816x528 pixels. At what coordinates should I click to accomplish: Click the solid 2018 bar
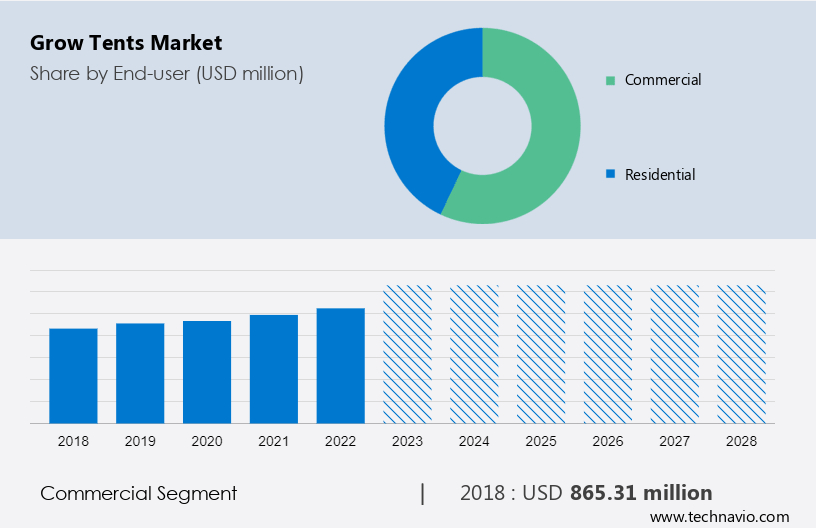click(x=73, y=375)
